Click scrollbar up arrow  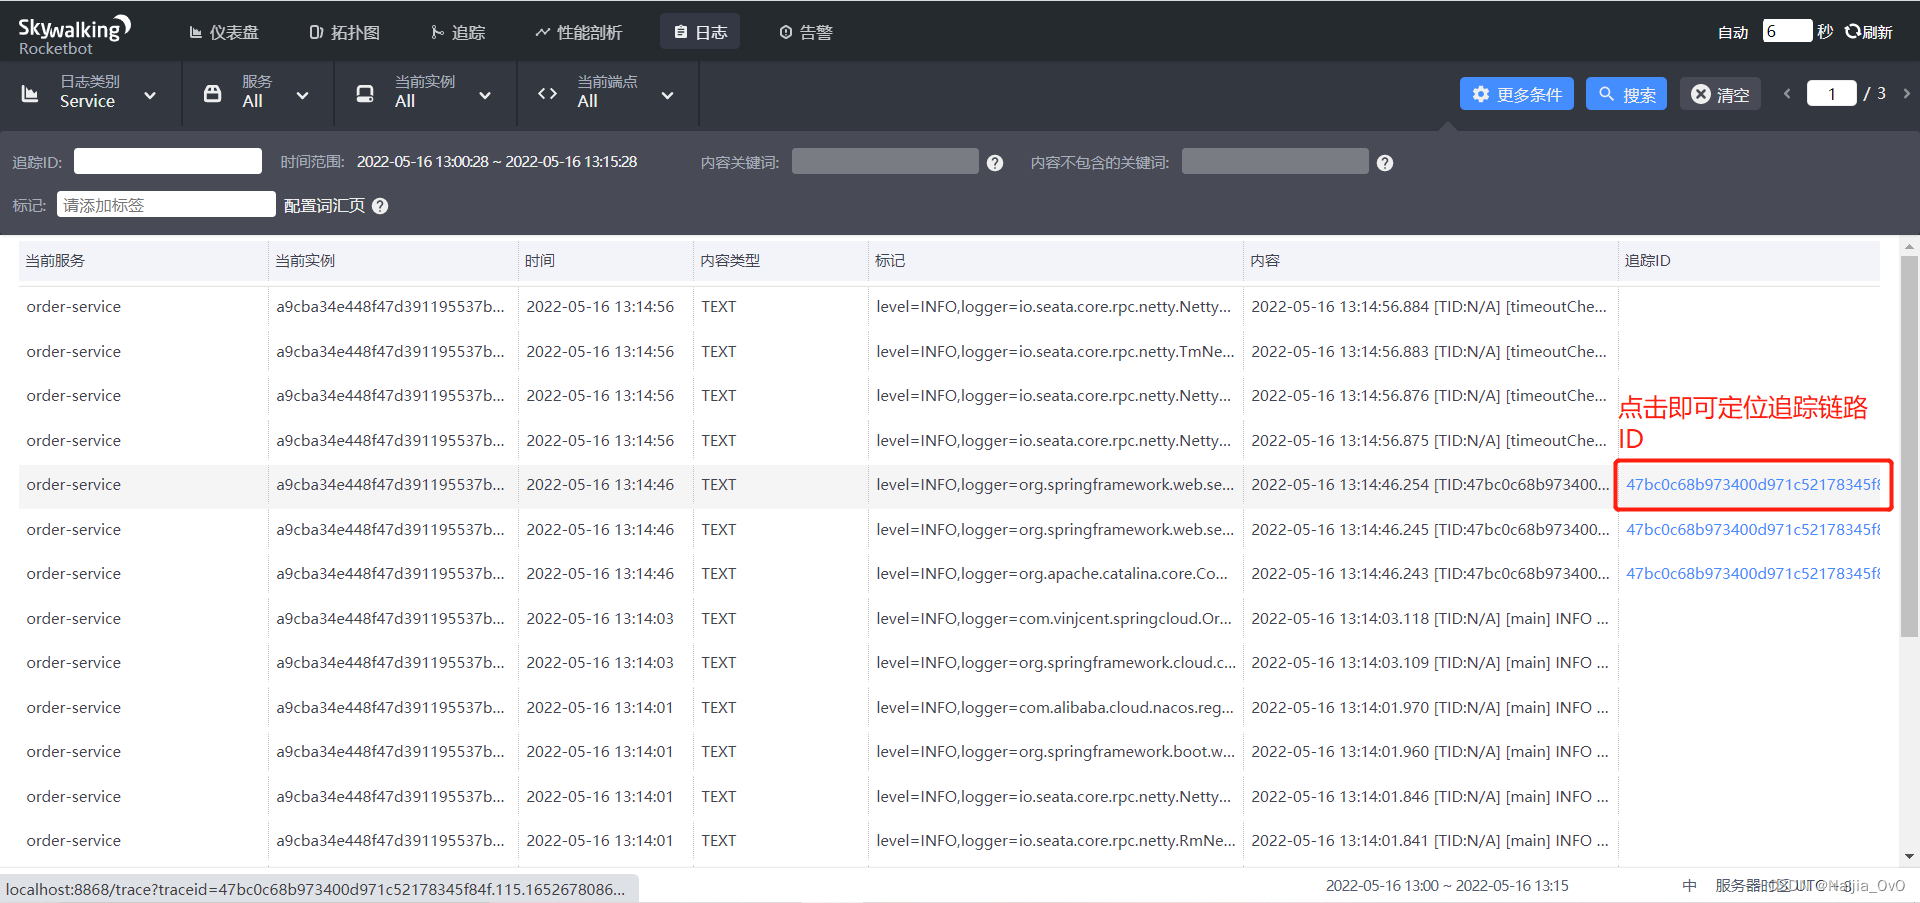[1909, 246]
